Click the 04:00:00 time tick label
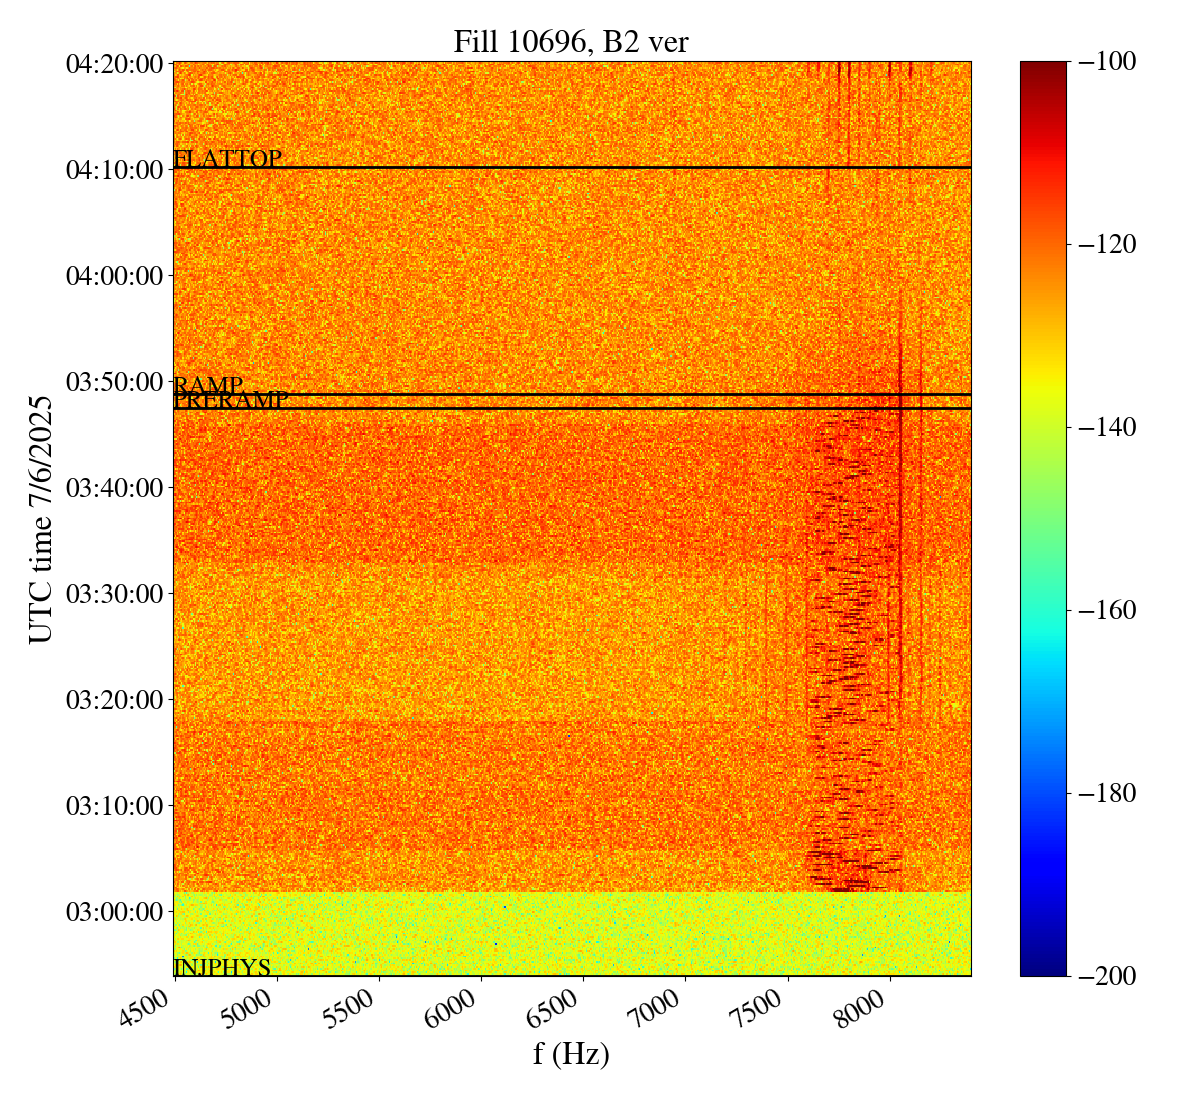The height and width of the screenshot is (1100, 1200). [114, 276]
